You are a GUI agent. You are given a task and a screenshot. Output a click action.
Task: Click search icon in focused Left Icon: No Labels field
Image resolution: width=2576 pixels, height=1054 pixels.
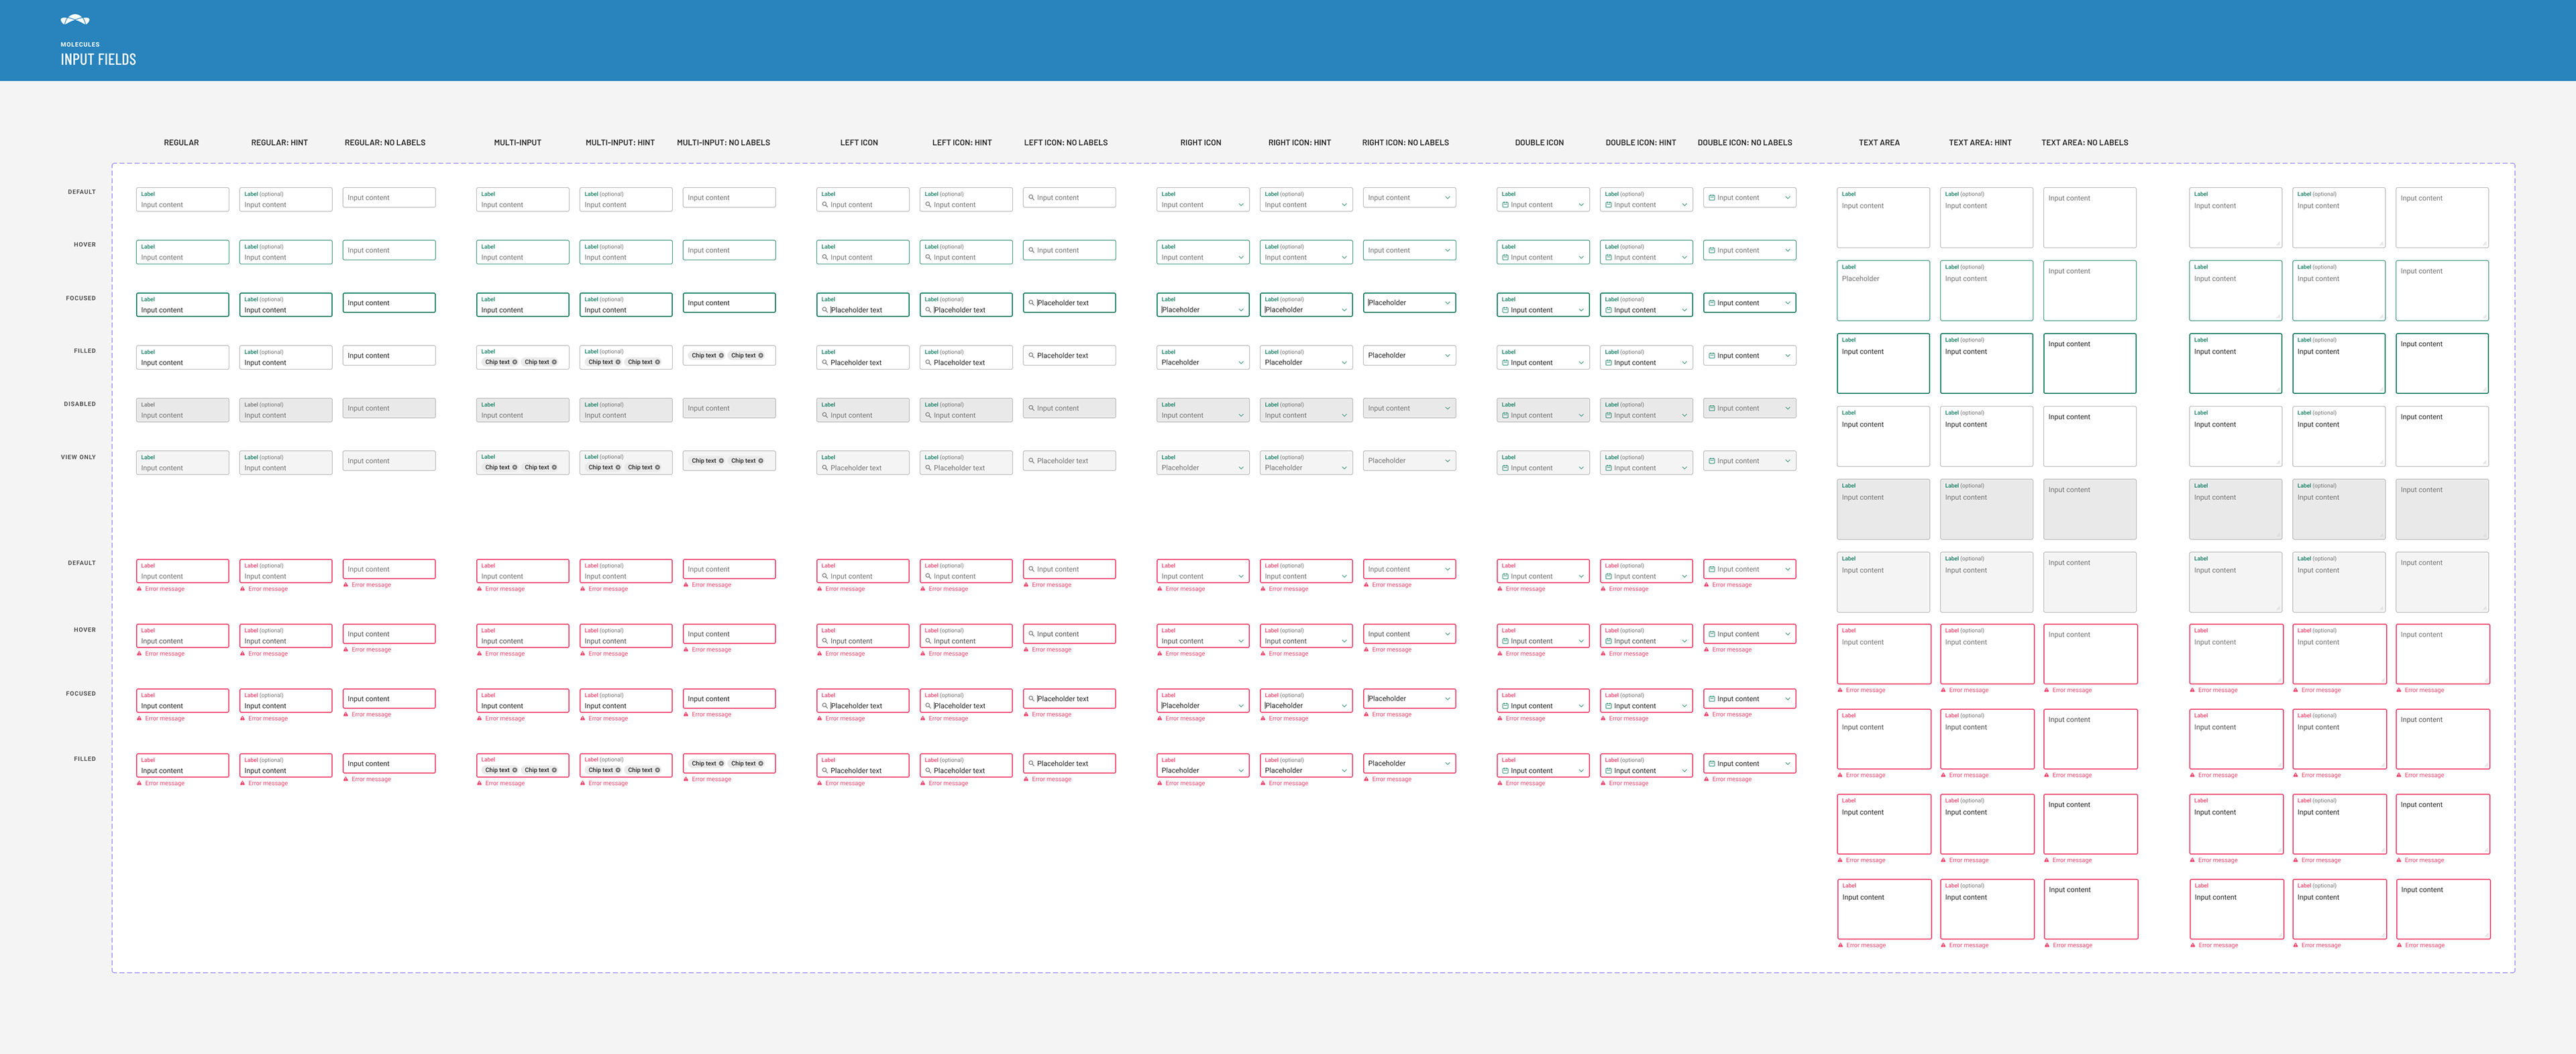pos(1032,303)
